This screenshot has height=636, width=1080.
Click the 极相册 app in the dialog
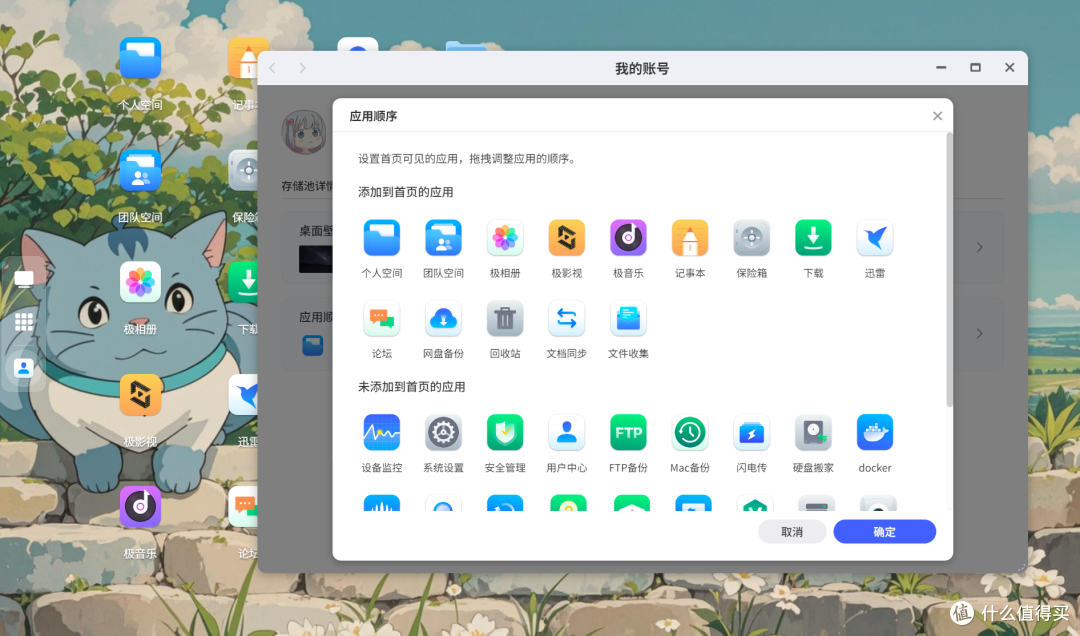click(x=505, y=238)
